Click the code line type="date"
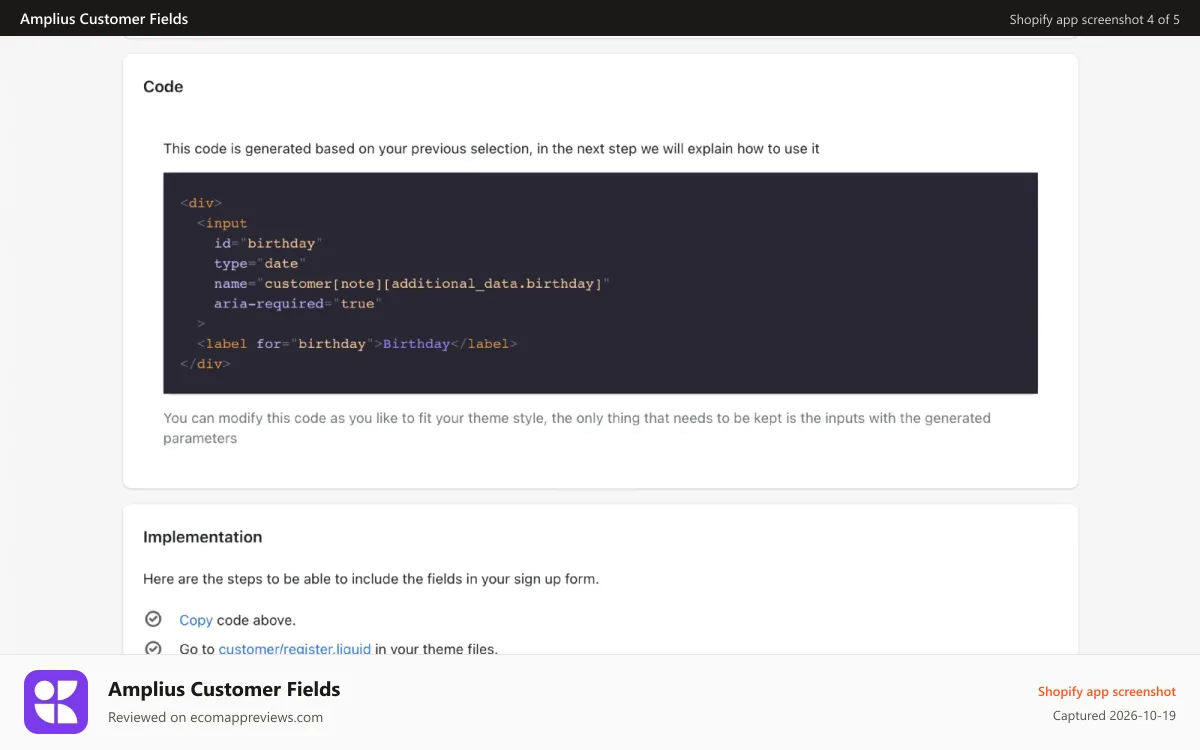The width and height of the screenshot is (1200, 750). (x=260, y=263)
